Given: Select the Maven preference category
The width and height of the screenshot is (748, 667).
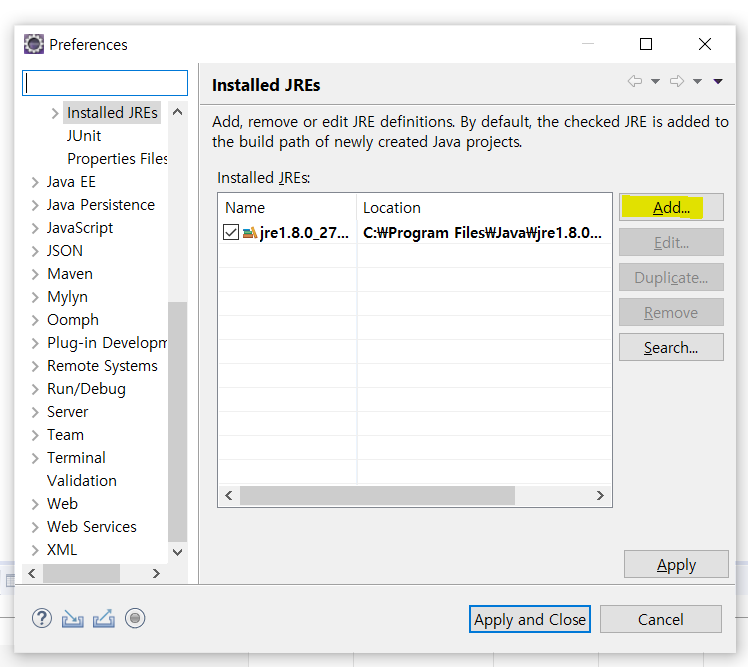Looking at the screenshot, I should tap(70, 274).
